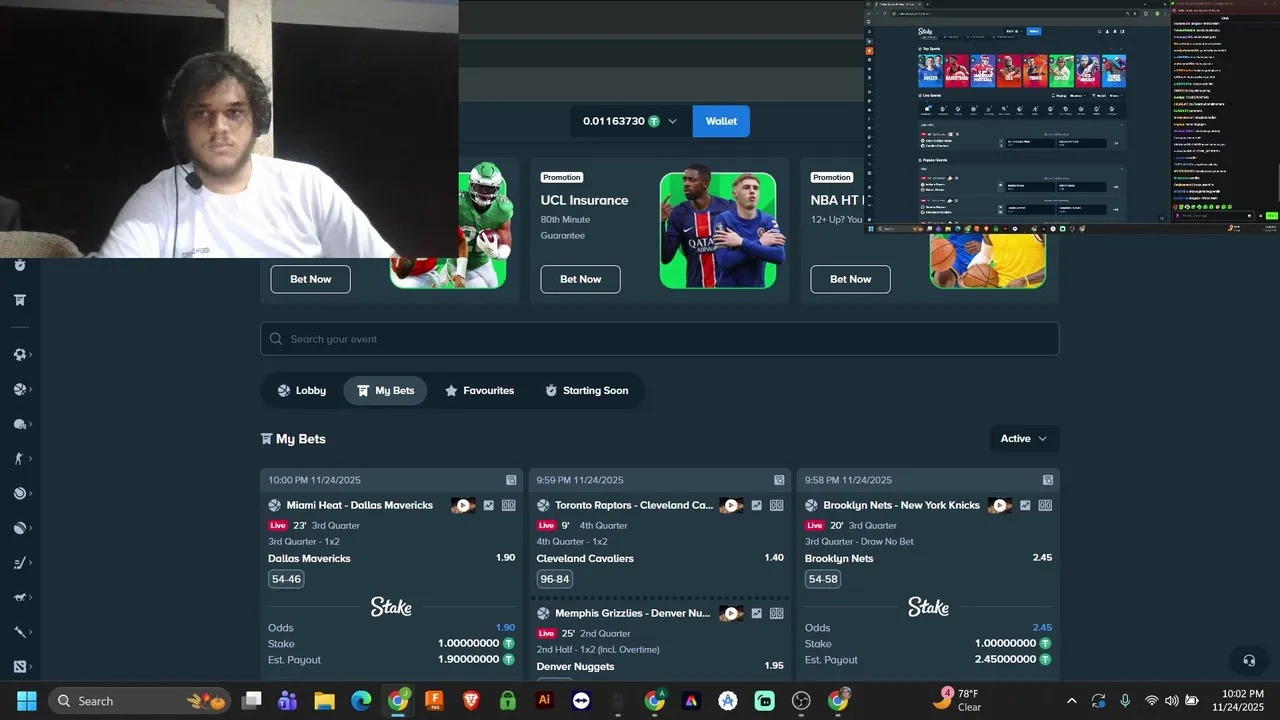Screen dimensions: 1280x720
Task: Click the Memphis Grizzlies - Denver match title
Action: [x=634, y=614]
